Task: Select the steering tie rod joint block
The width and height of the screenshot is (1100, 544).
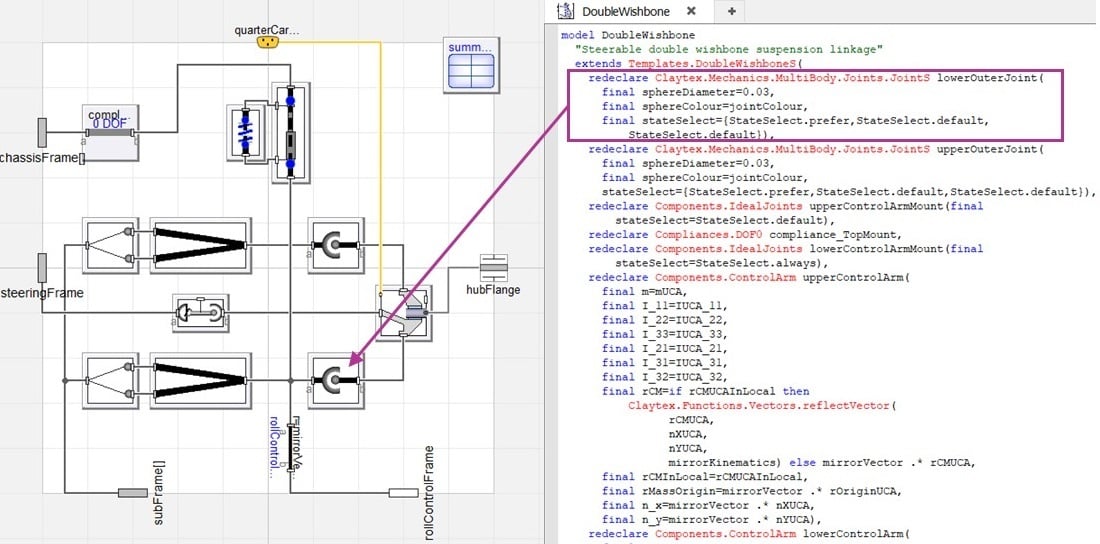Action: pyautogui.click(x=200, y=313)
